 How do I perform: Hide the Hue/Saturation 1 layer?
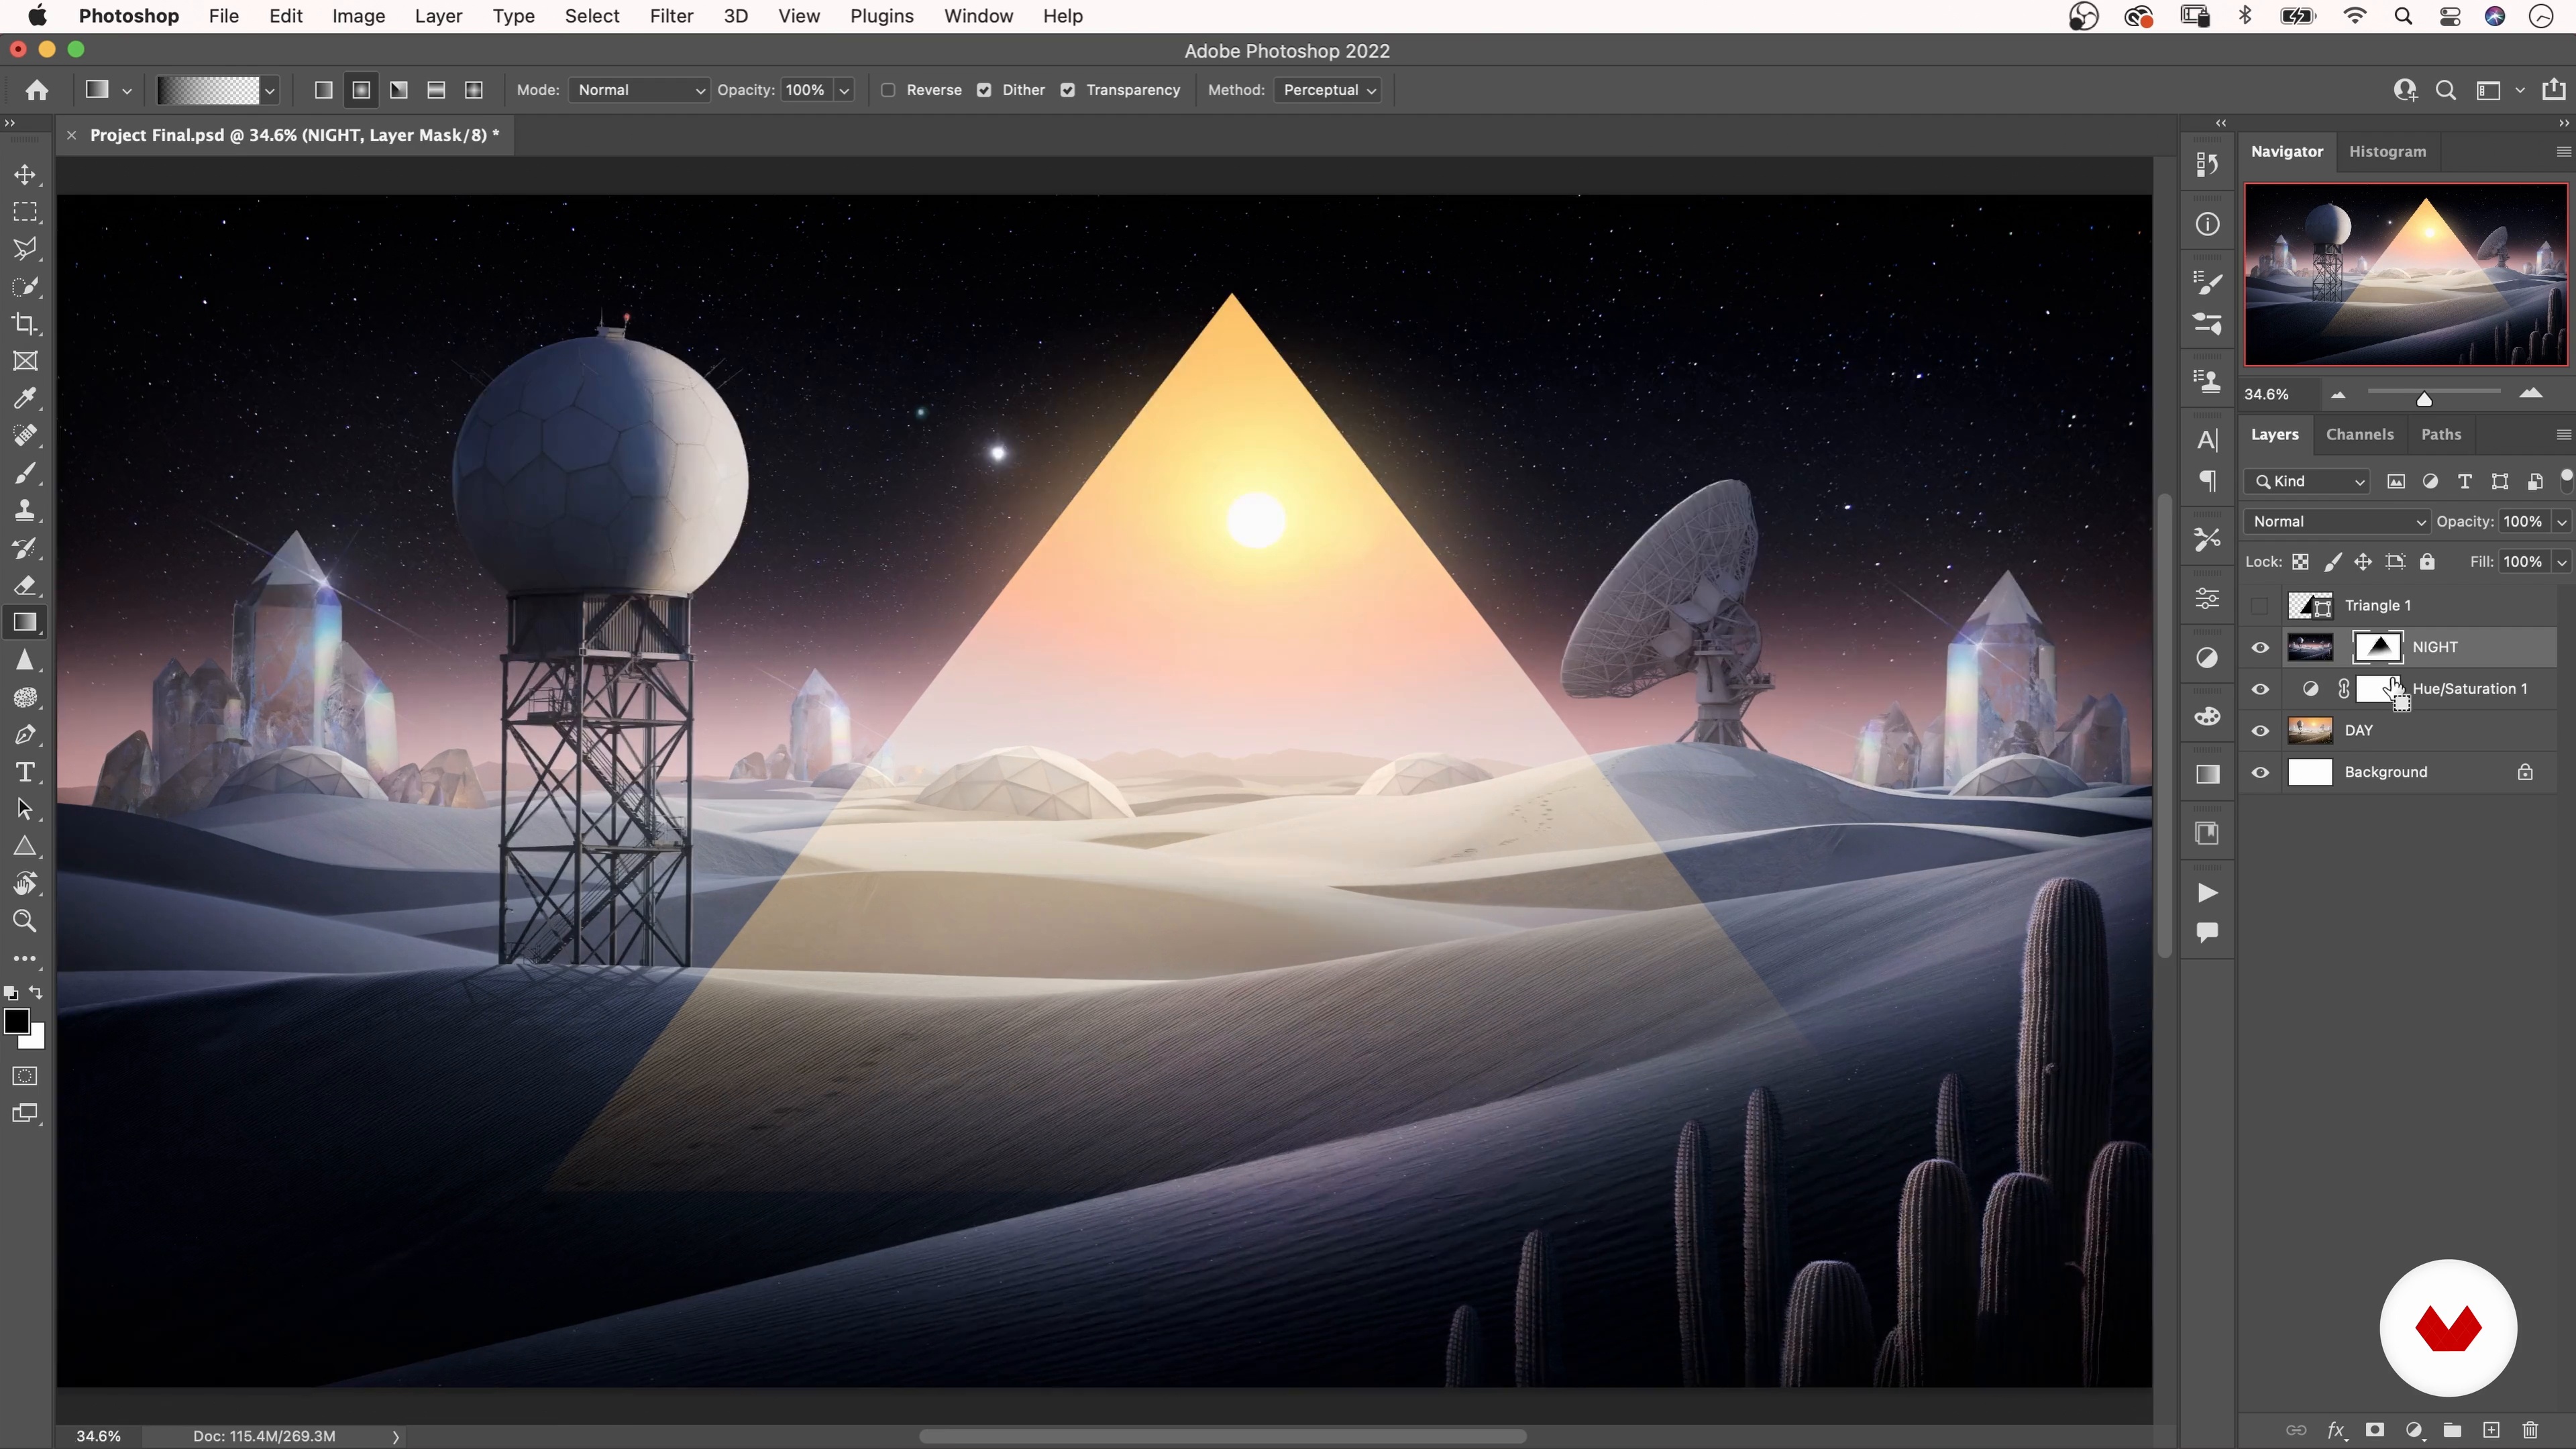coord(2260,689)
